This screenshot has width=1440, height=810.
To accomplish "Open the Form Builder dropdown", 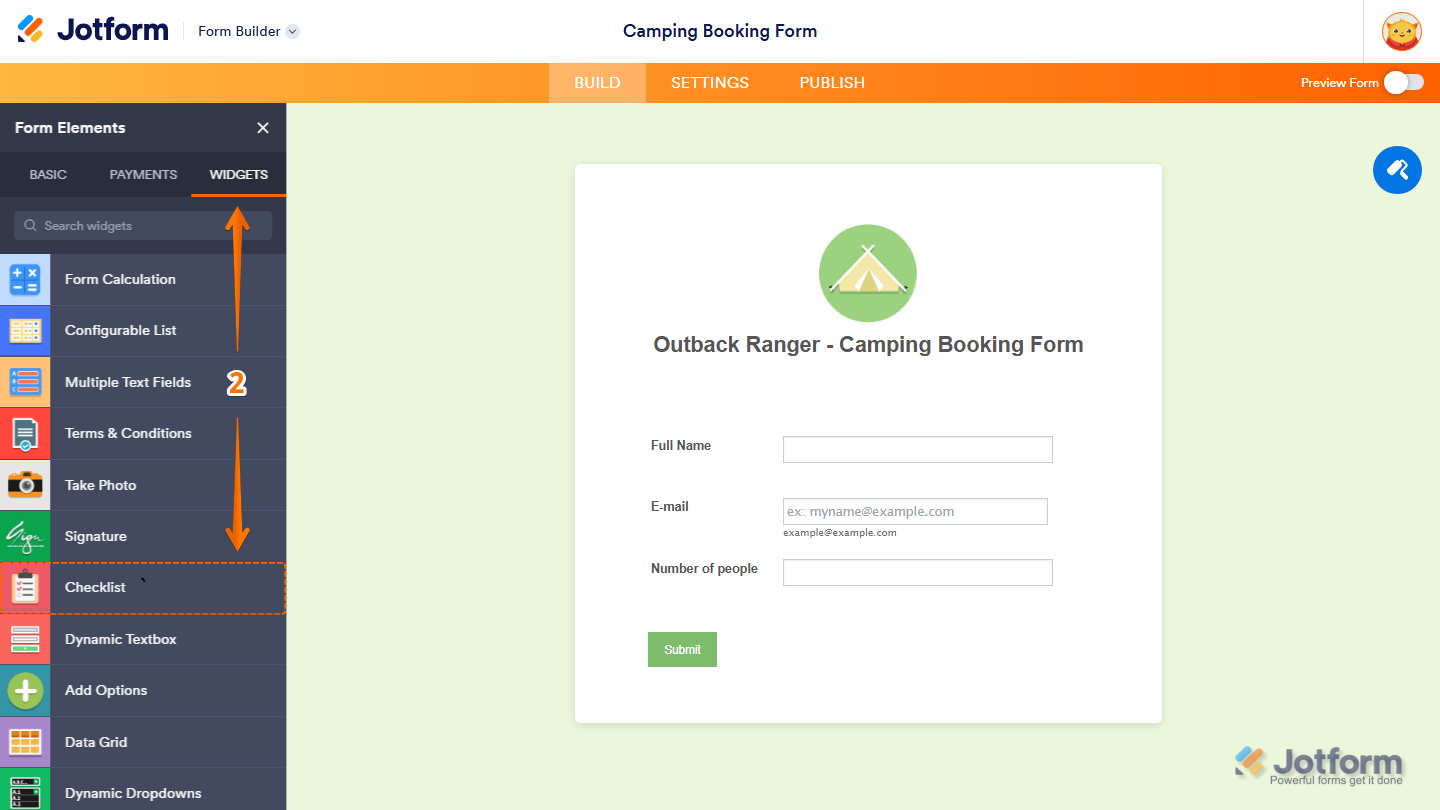I will point(247,31).
